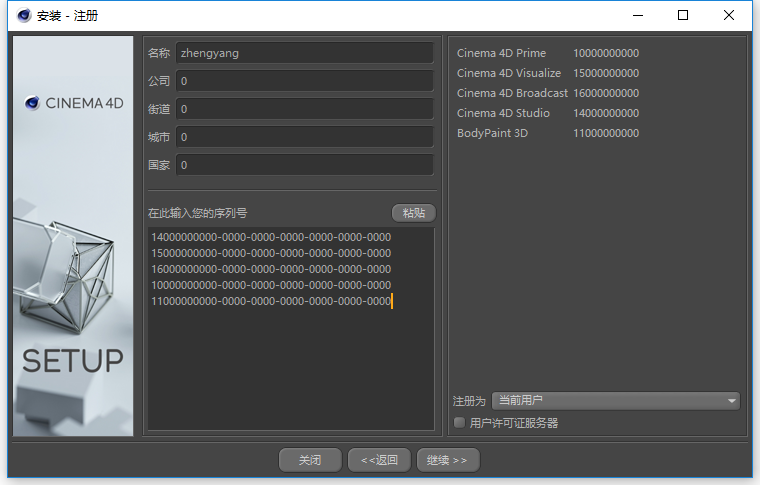The width and height of the screenshot is (760, 485).
Task: Click serial line starting with 16000000000
Action: click(271, 269)
